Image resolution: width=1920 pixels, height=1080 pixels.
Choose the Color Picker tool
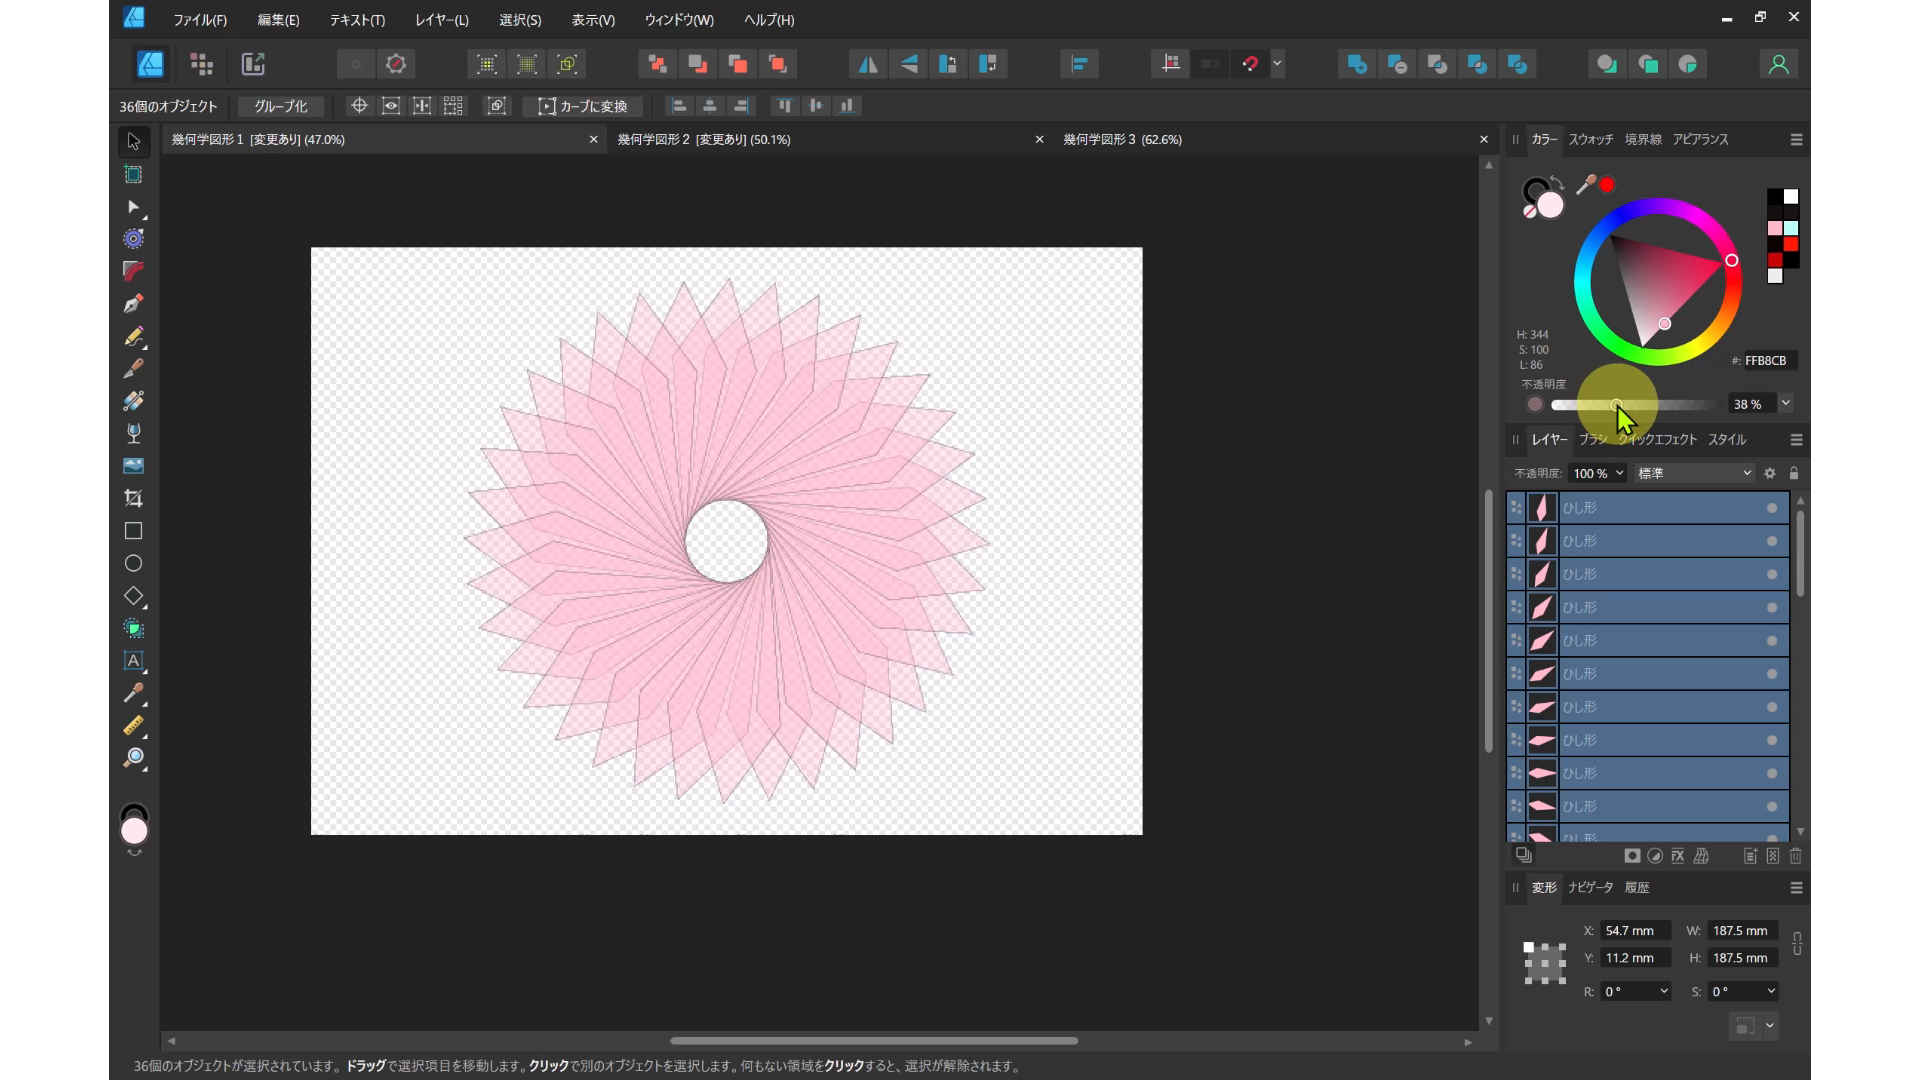pos(133,694)
